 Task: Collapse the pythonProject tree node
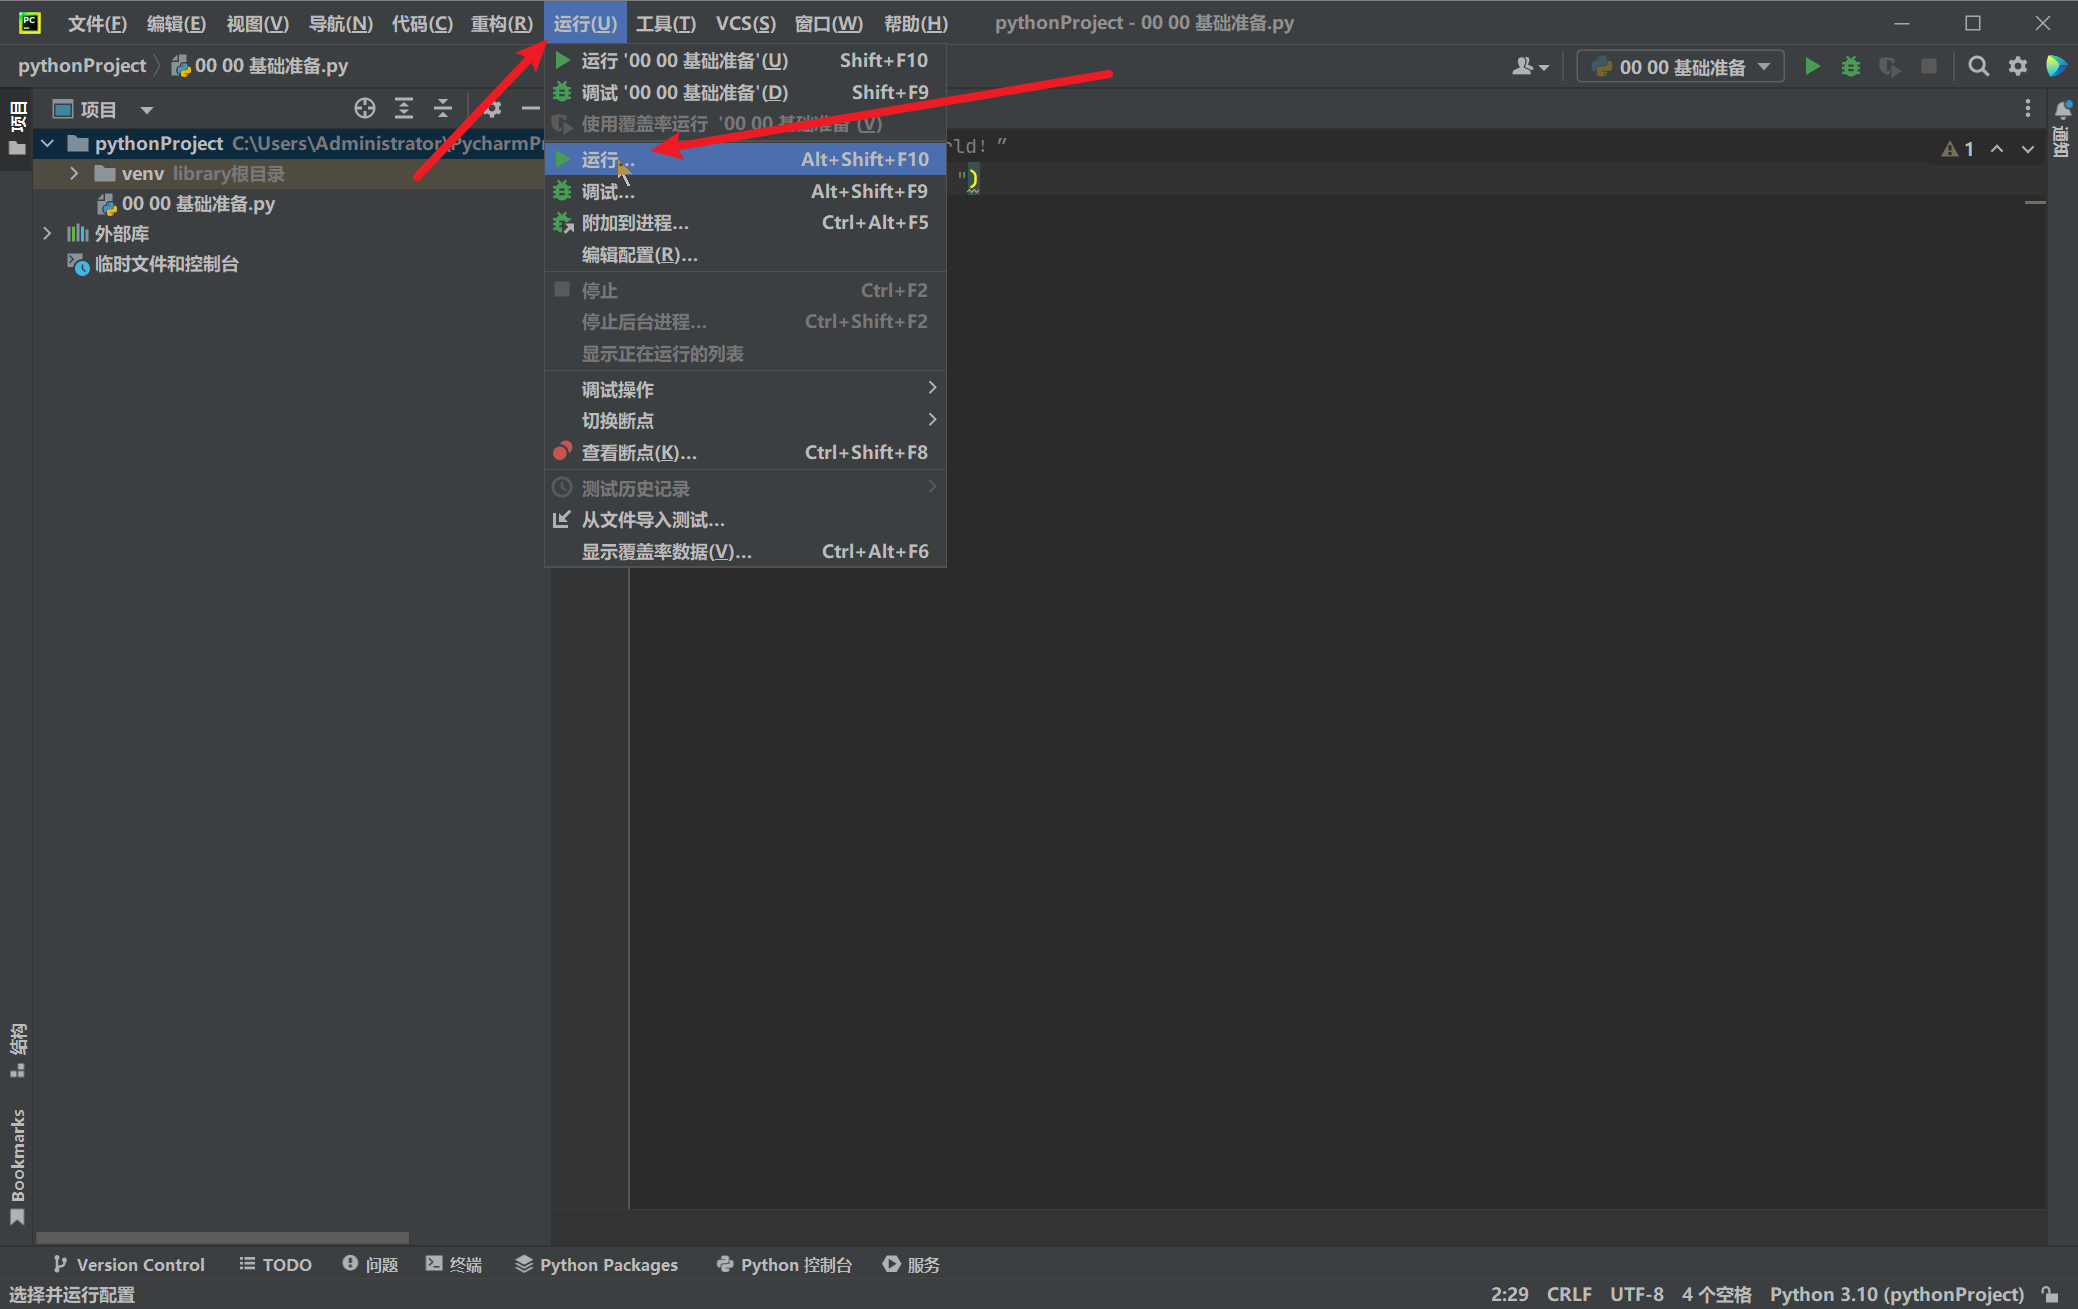(47, 144)
